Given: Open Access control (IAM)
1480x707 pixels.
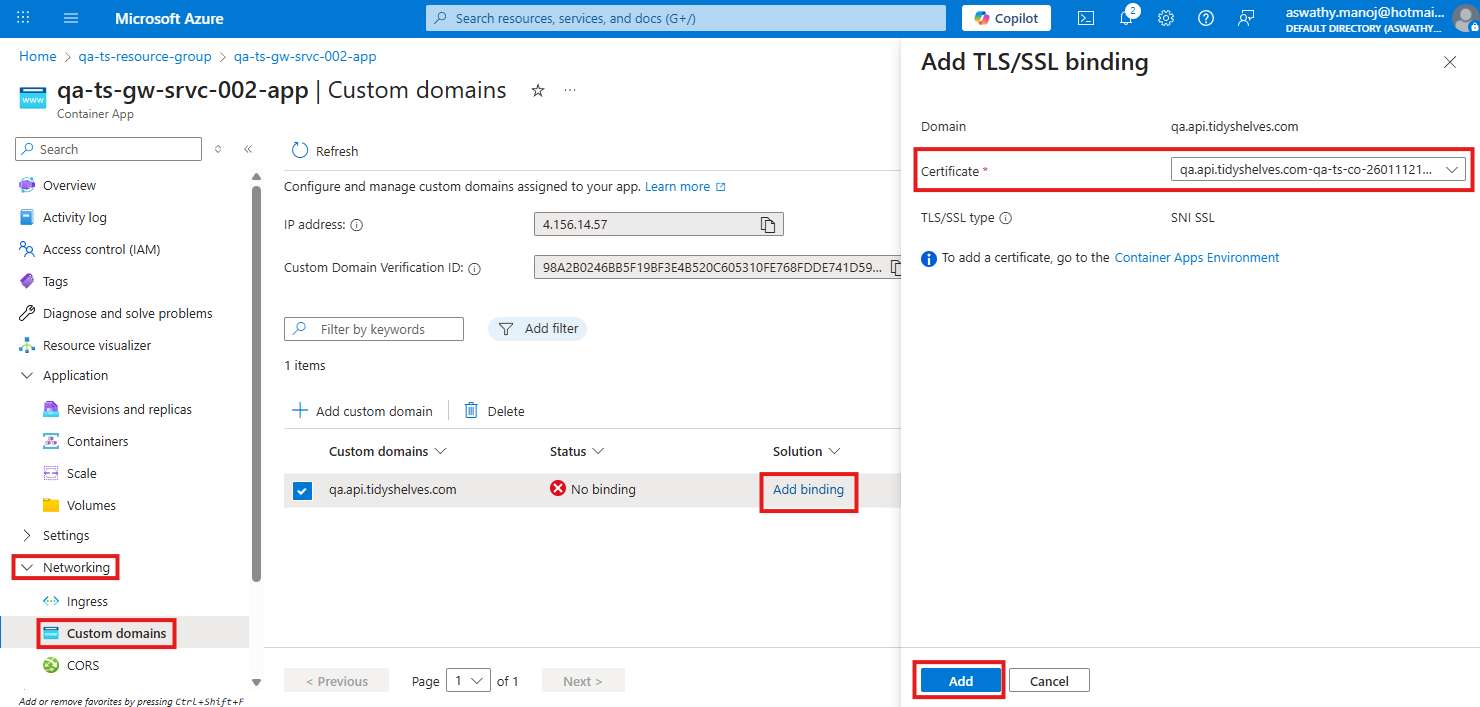Looking at the screenshot, I should pos(101,249).
